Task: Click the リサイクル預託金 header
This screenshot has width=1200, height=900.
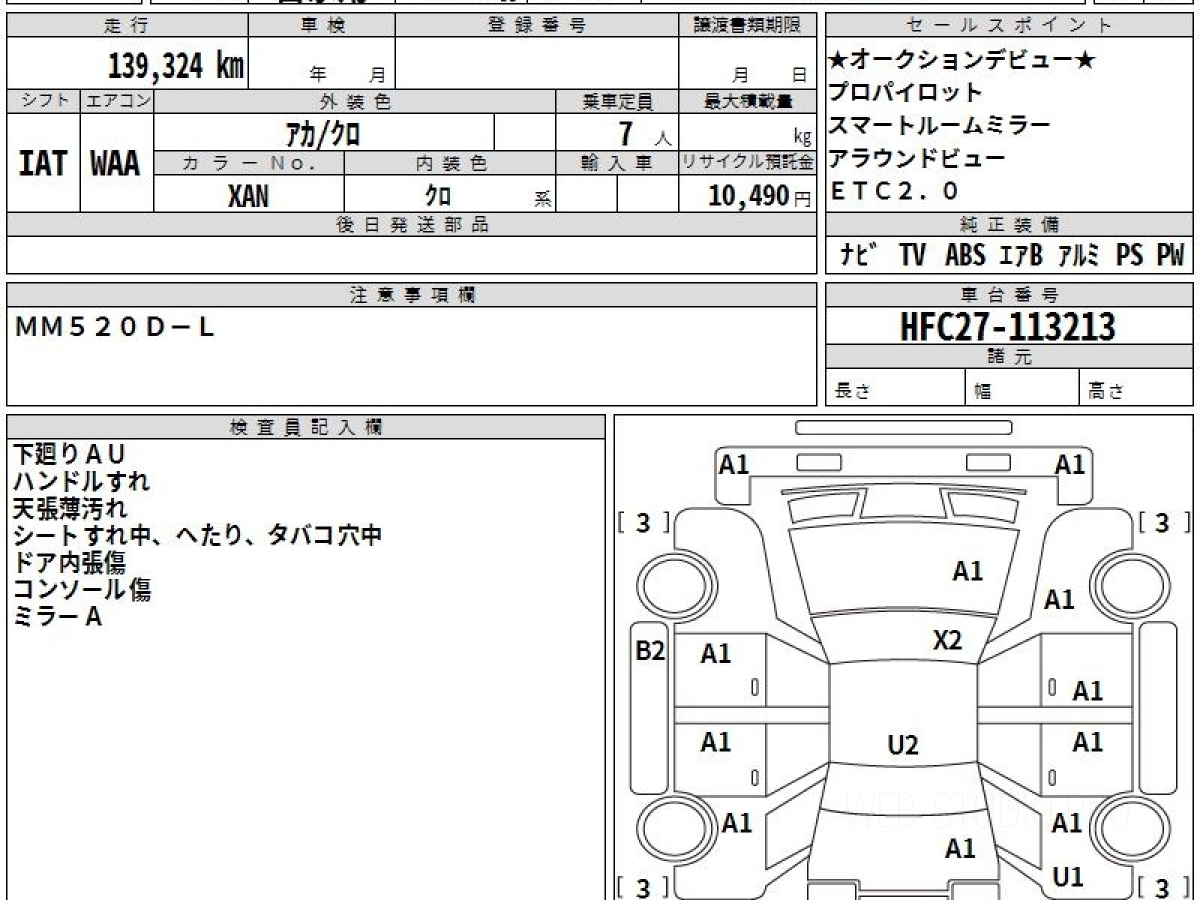Action: click(x=747, y=163)
